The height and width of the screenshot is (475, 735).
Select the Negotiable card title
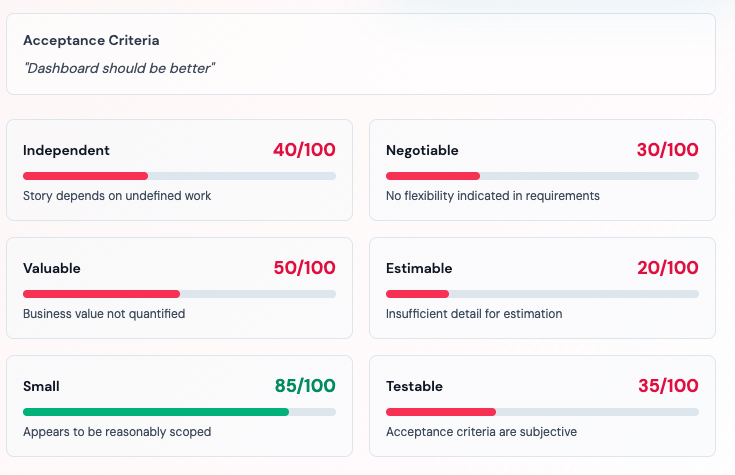pyautogui.click(x=422, y=150)
